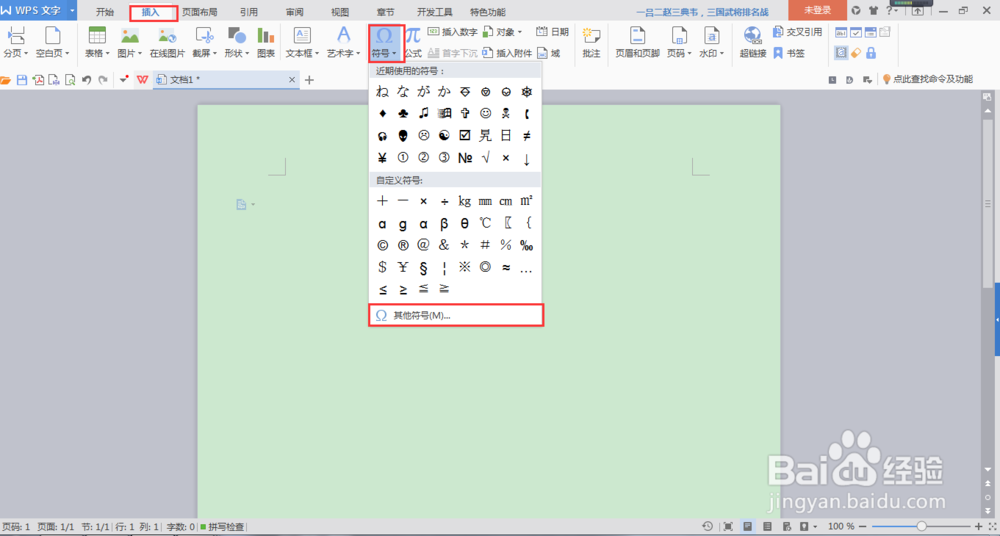Click the 未登录 login button
1000x536 pixels.
point(817,10)
